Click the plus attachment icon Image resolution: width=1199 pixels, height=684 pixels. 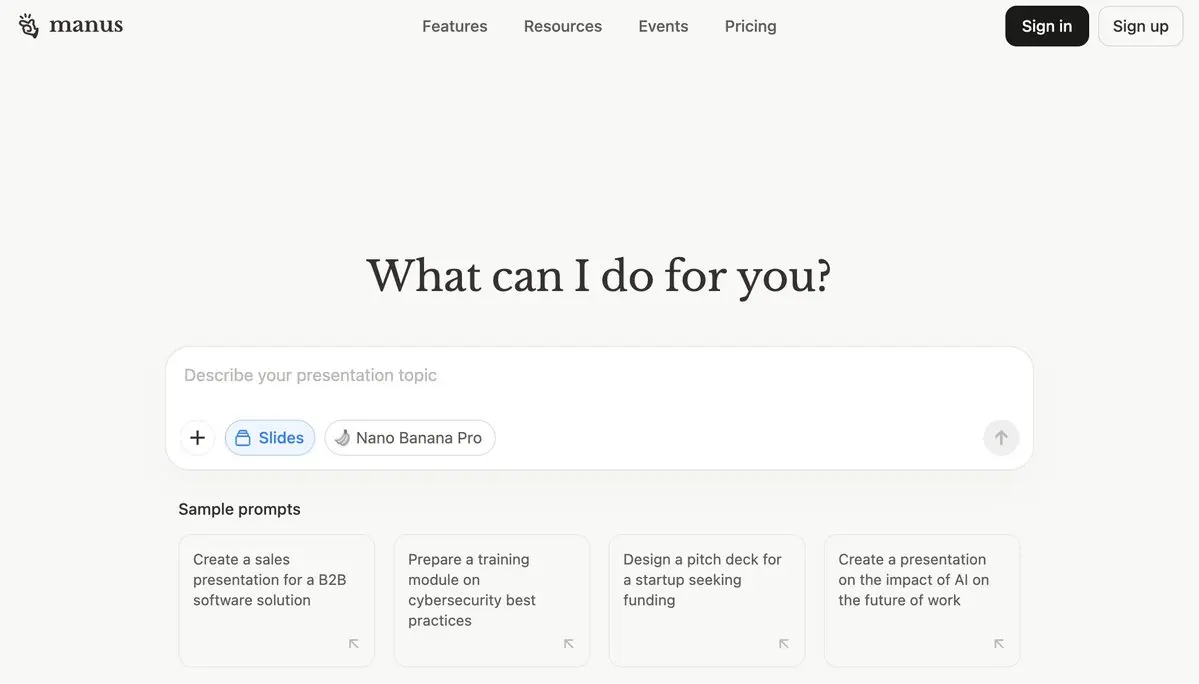tap(197, 438)
